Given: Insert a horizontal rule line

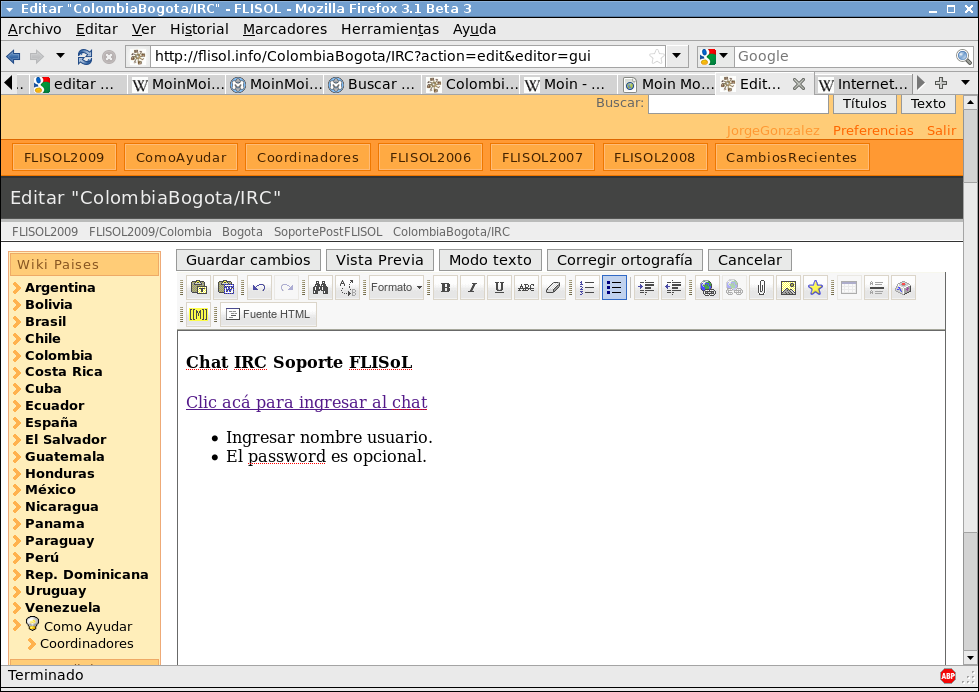Looking at the screenshot, I should (x=876, y=288).
